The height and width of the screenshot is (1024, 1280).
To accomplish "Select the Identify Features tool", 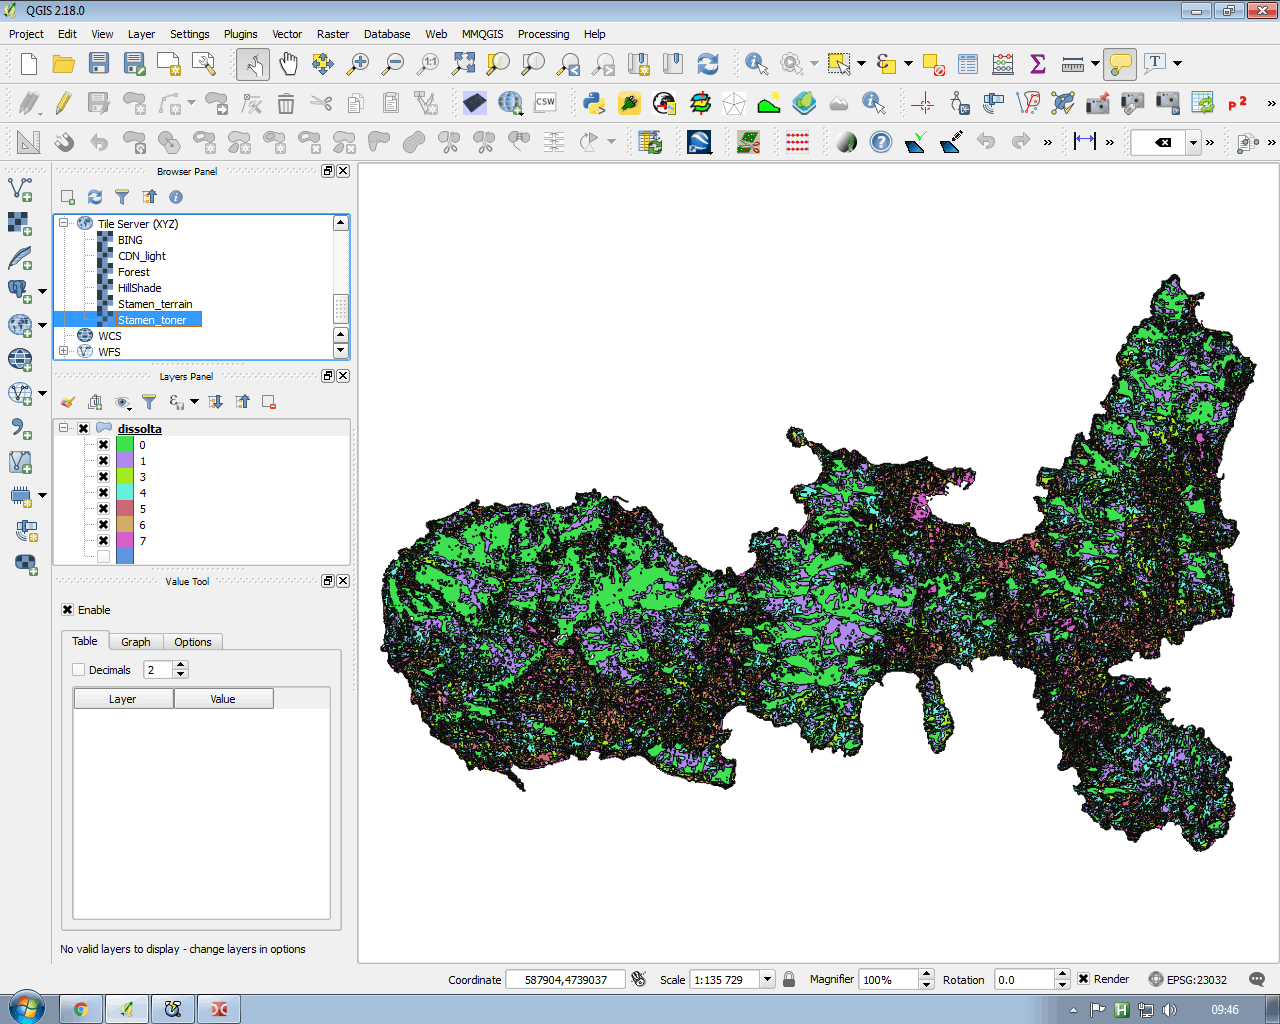I will pyautogui.click(x=756, y=64).
